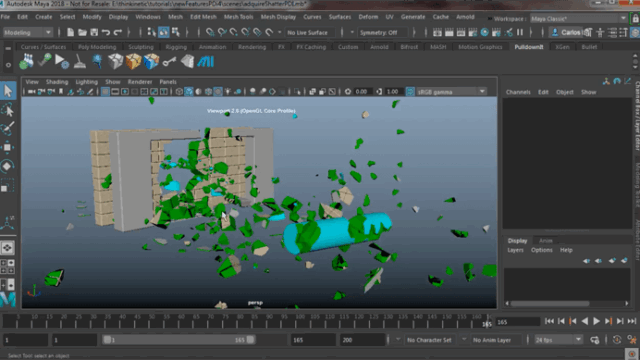The image size is (640, 360).
Task: Open the Channels menu in Channel Box
Action: point(518,92)
